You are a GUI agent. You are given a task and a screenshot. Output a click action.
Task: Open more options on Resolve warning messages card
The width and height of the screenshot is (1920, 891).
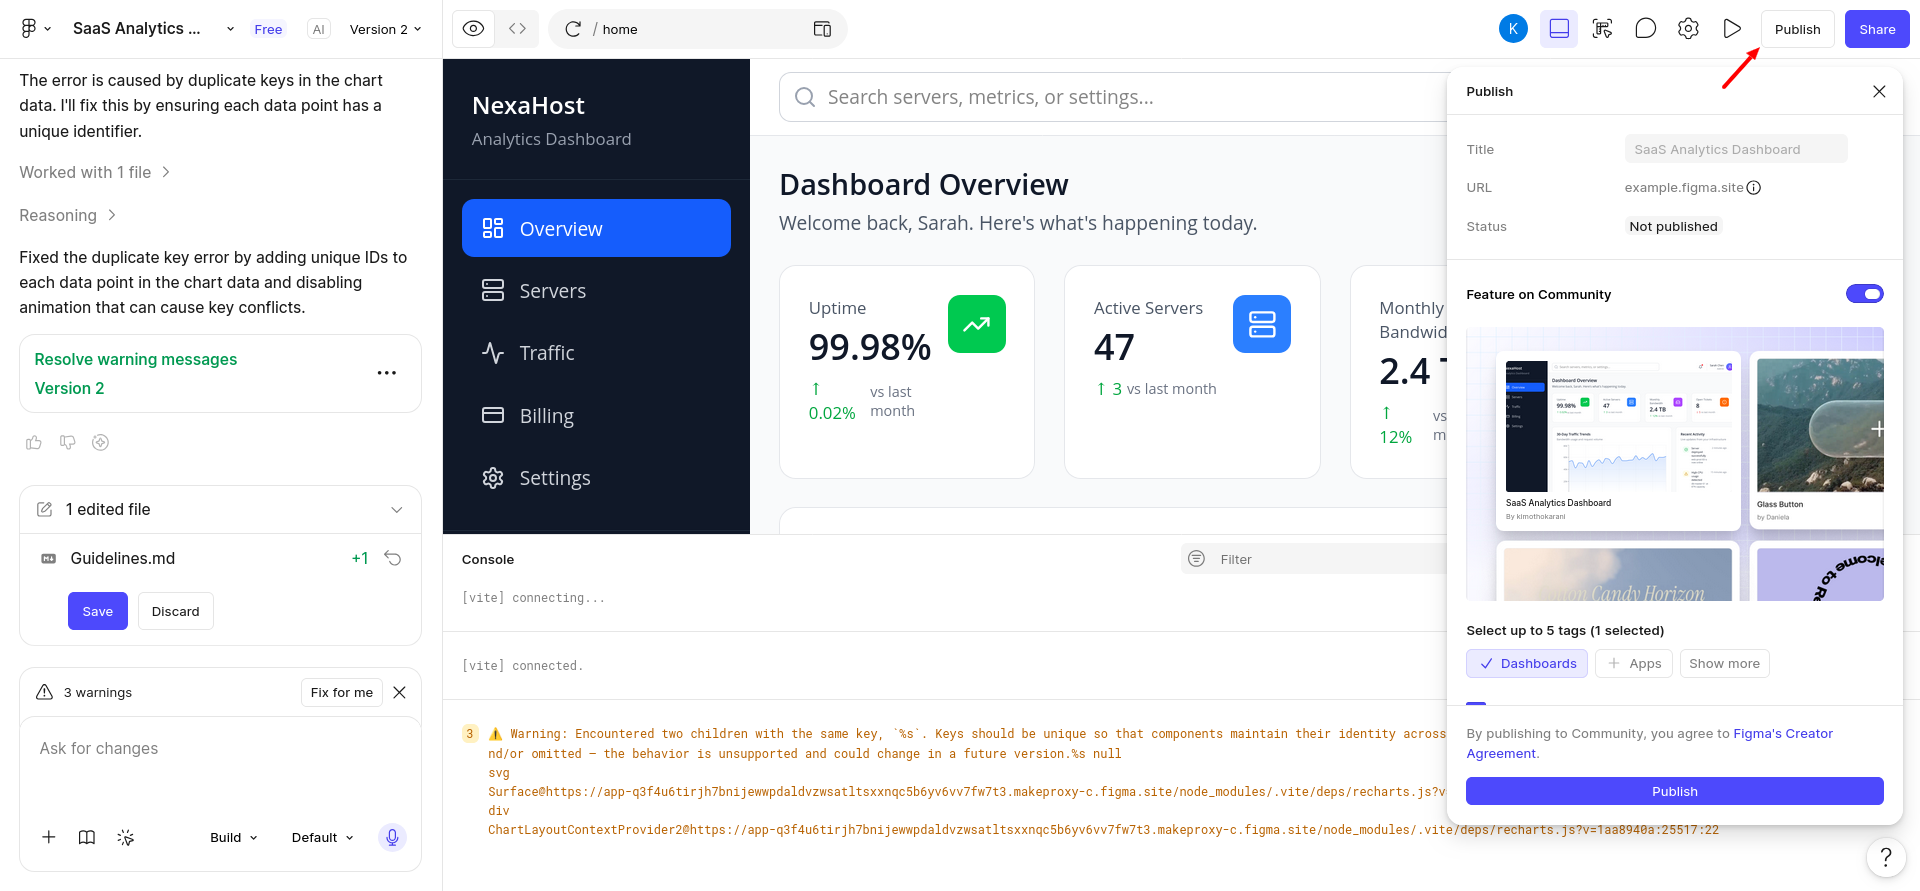coord(387,373)
